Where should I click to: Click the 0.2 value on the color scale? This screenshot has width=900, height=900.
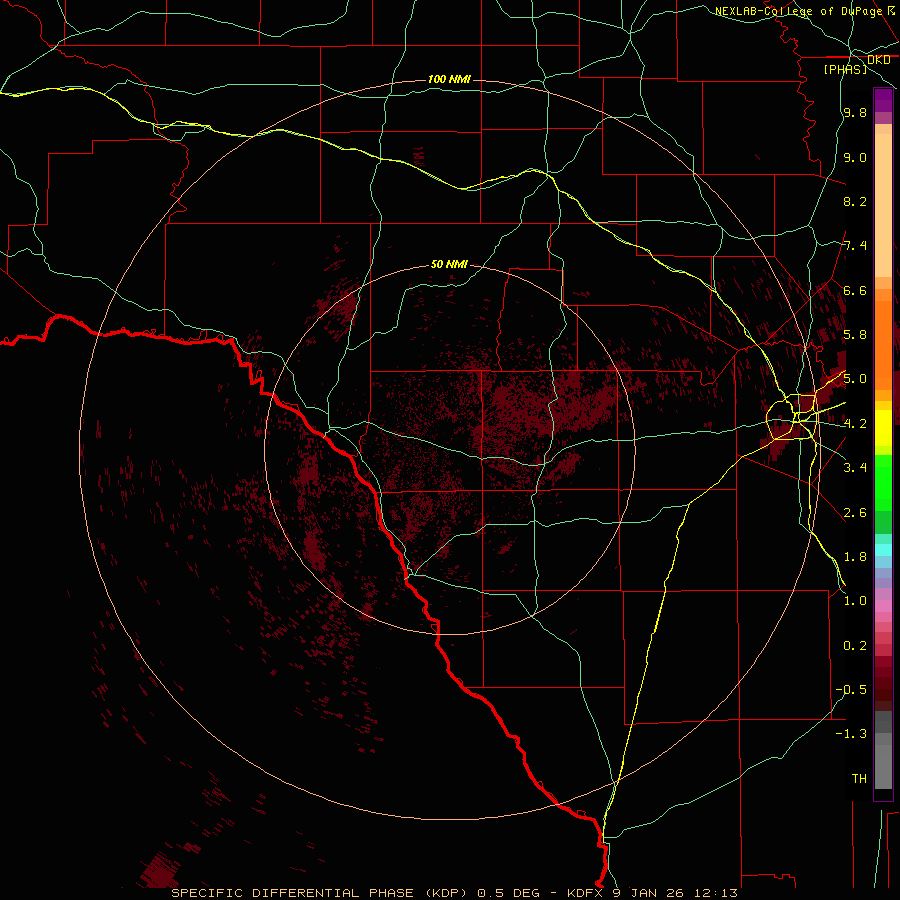coord(855,646)
